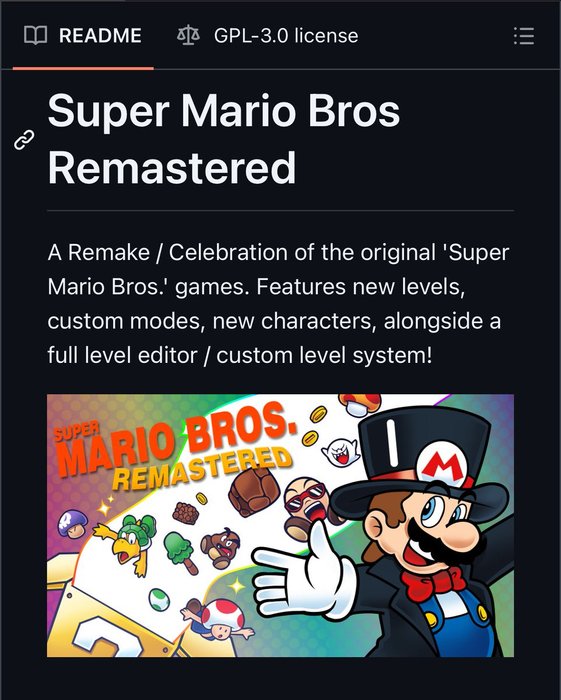Open the table of contents outline icon
The image size is (561, 700).
(x=524, y=36)
